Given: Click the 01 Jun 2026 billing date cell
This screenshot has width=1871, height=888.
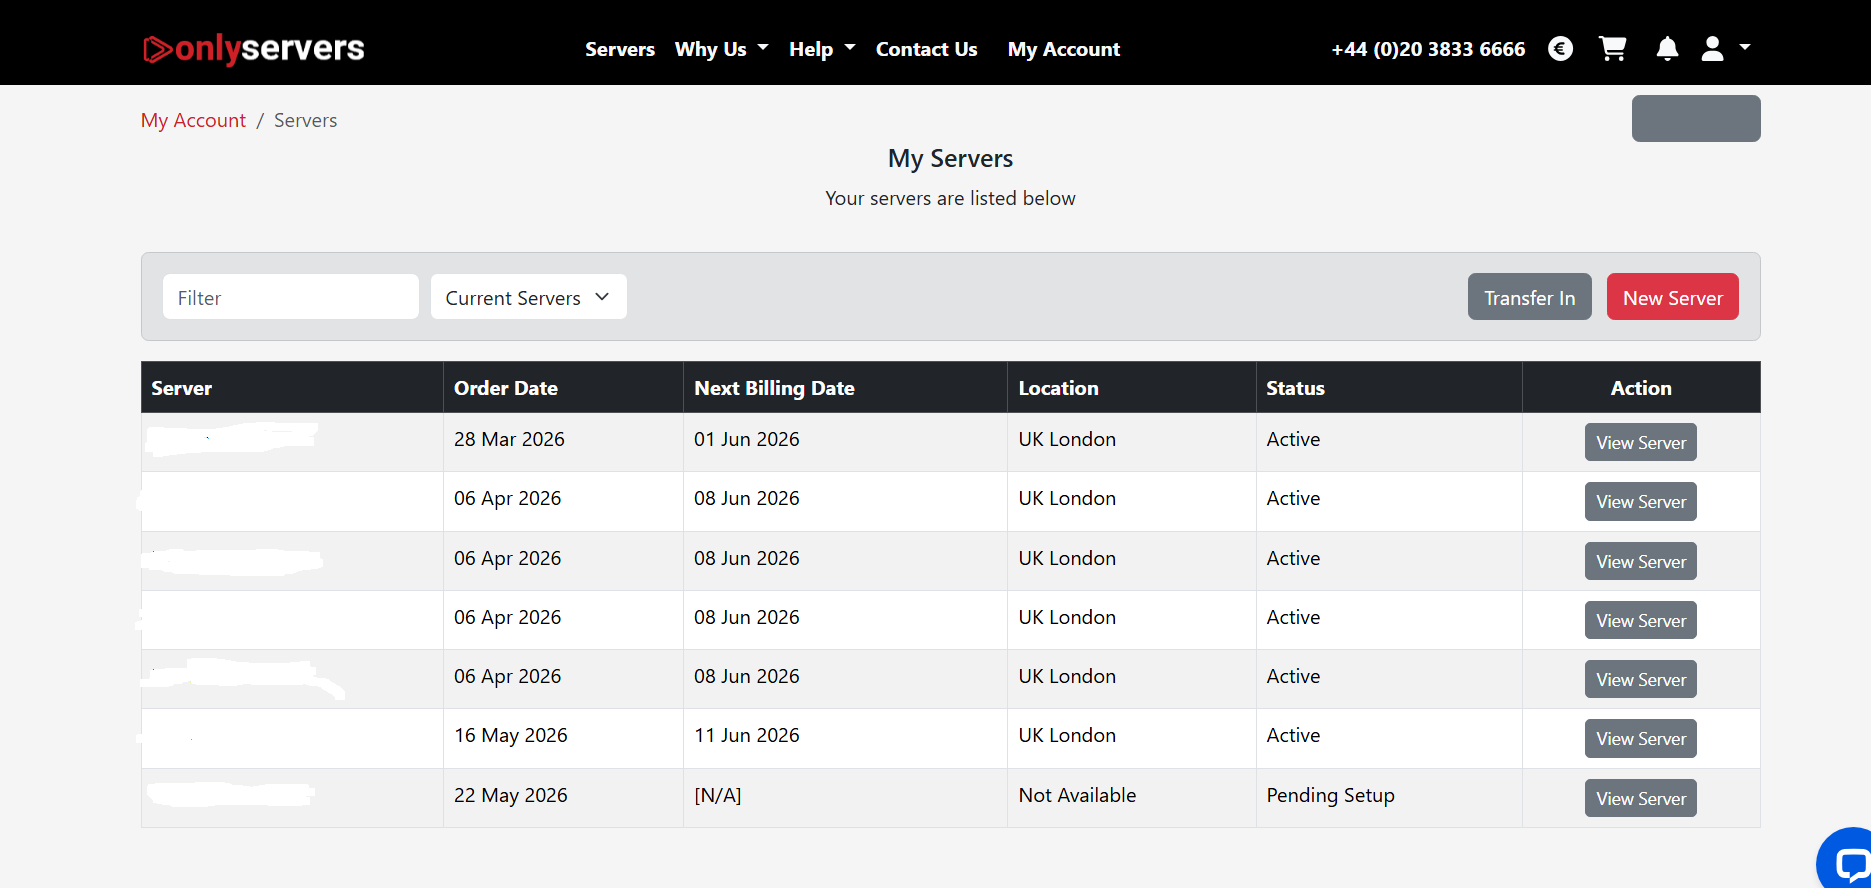Looking at the screenshot, I should pos(845,442).
